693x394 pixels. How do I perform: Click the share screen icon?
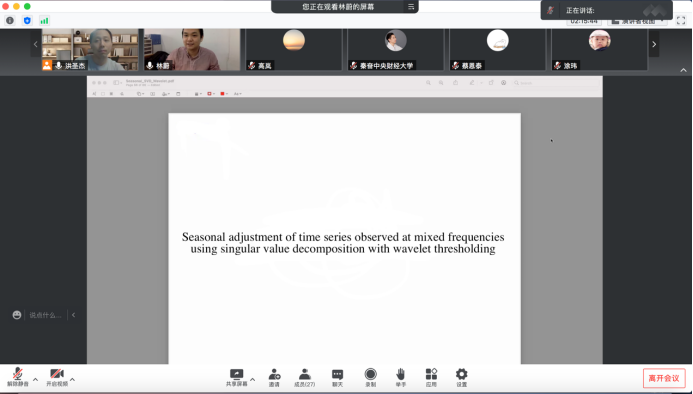click(x=236, y=375)
